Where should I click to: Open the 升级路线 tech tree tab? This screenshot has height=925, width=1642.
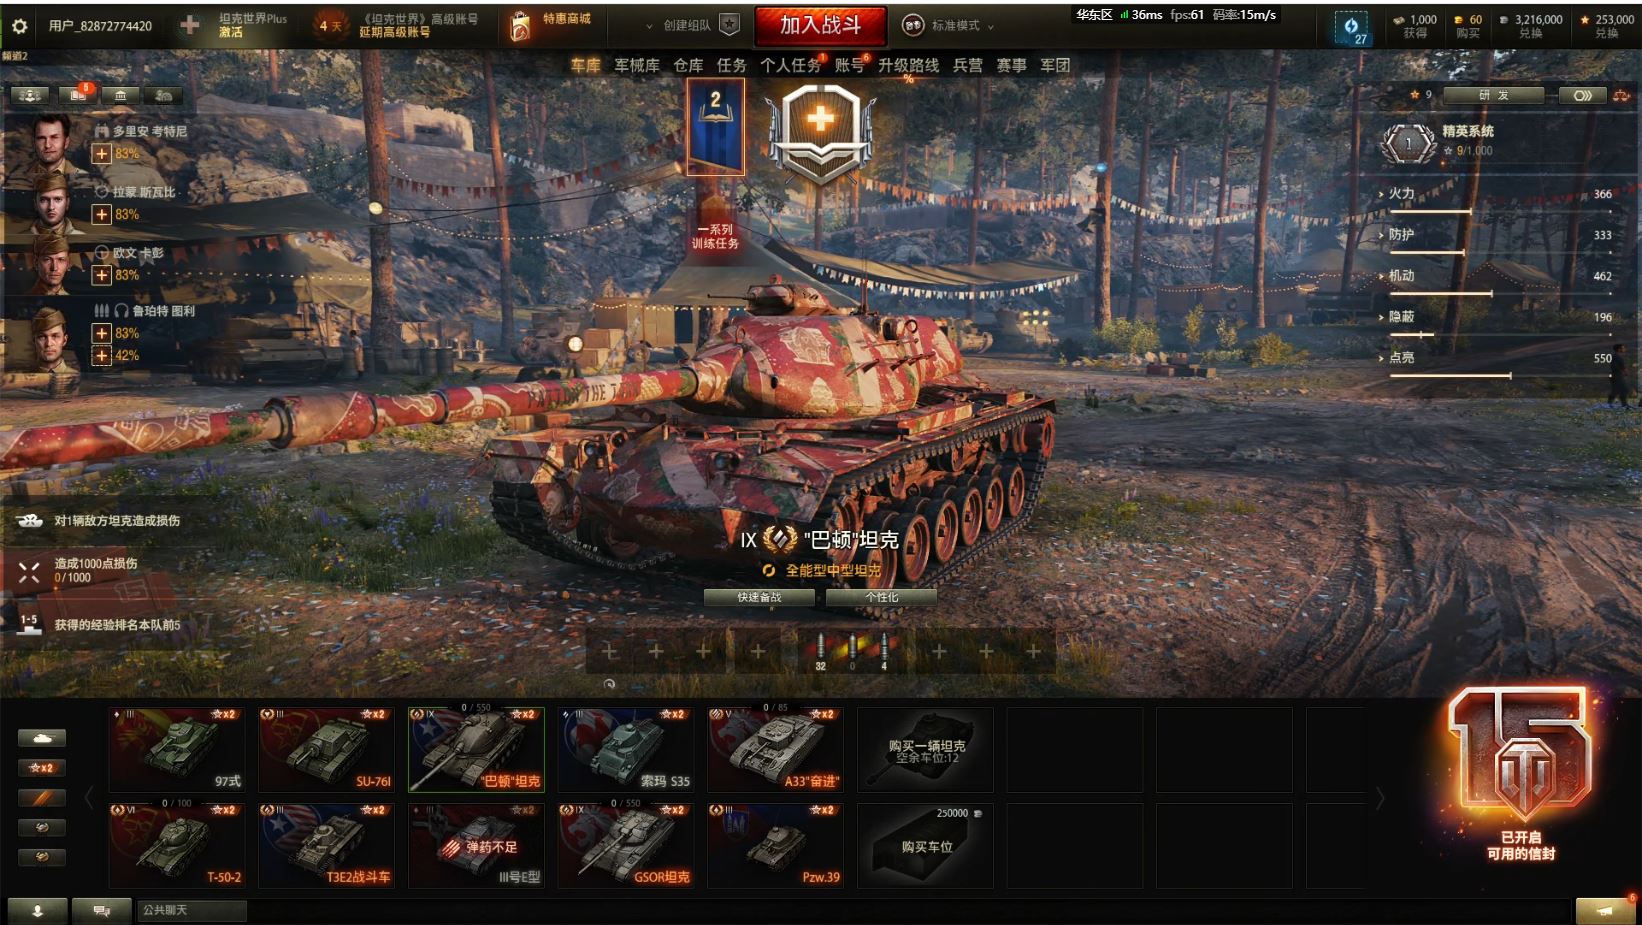908,65
